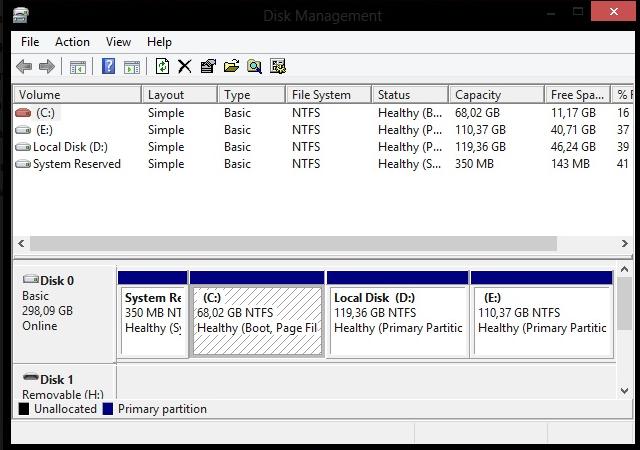
Task: Click the Disk 0 drive icon
Action: pyautogui.click(x=31, y=279)
